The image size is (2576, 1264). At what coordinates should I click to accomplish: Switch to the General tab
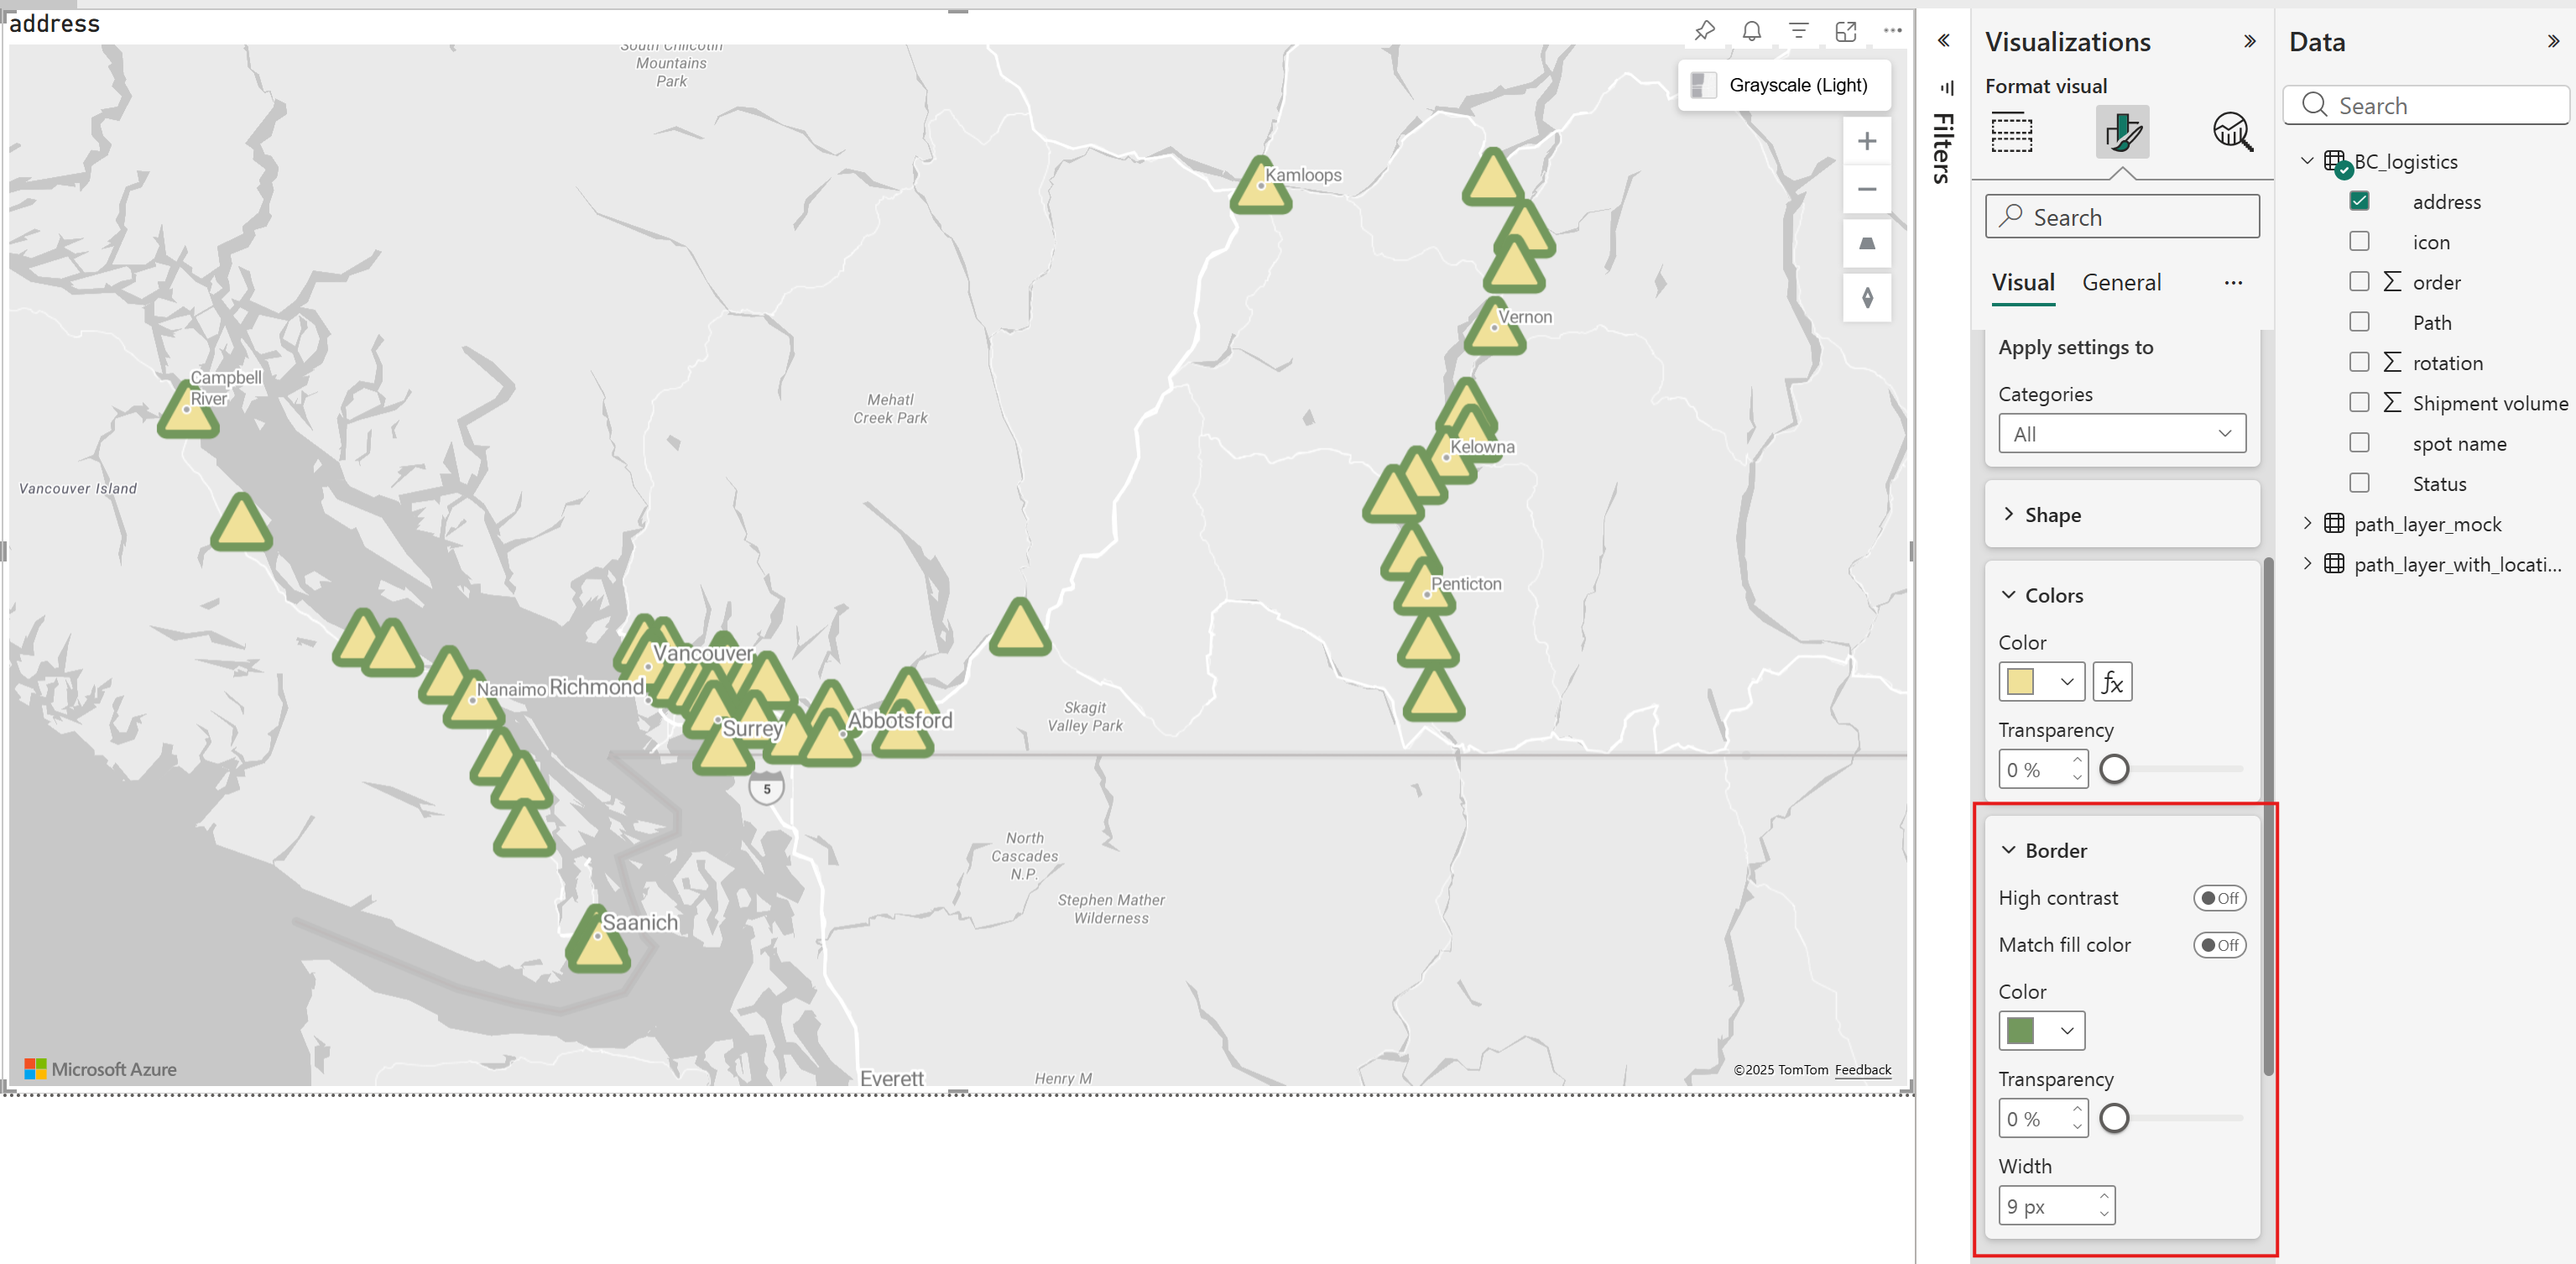tap(2121, 283)
